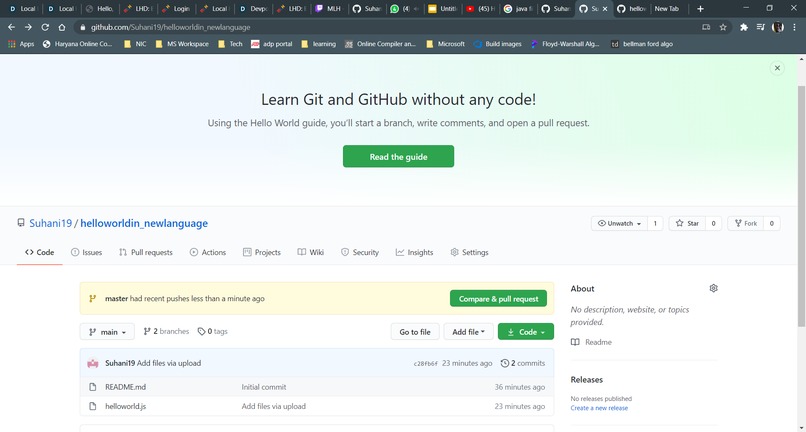Click the page vertical scrollbar thumb
Image resolution: width=806 pixels, height=432 pixels.
click(x=801, y=206)
